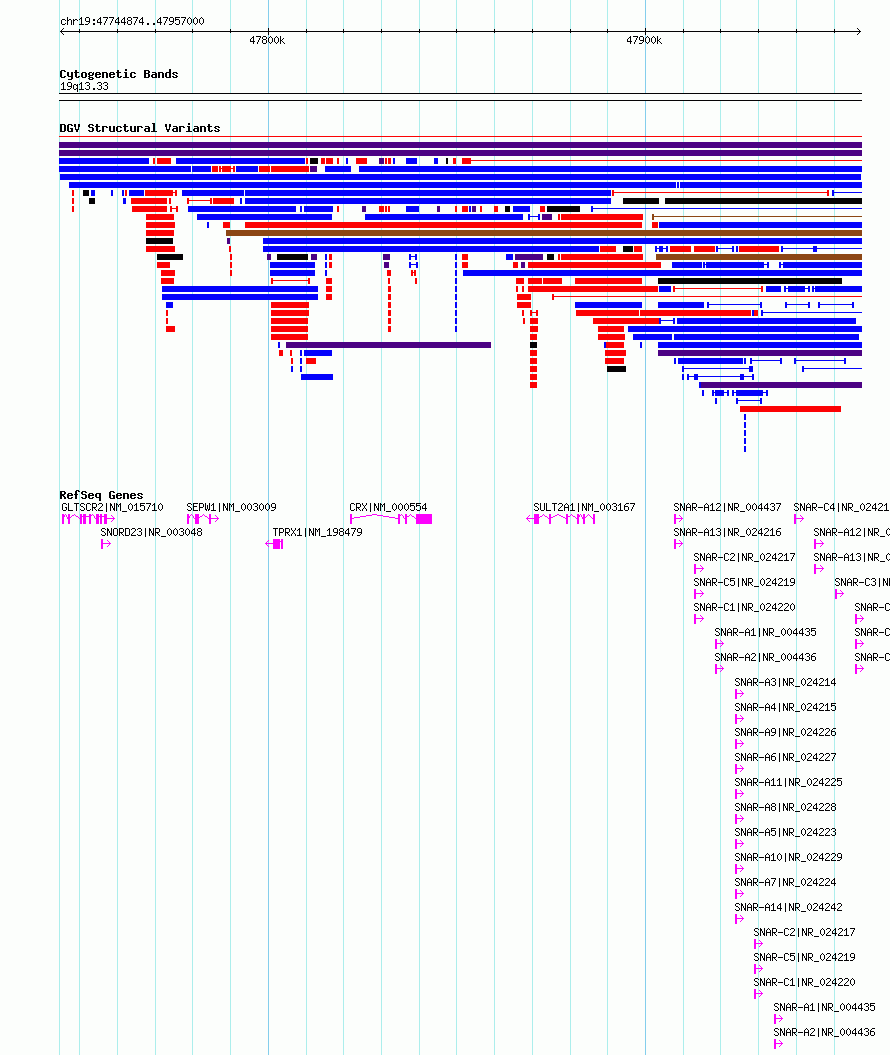Open the SEPW1|NM_003009 gene label

click(x=231, y=507)
